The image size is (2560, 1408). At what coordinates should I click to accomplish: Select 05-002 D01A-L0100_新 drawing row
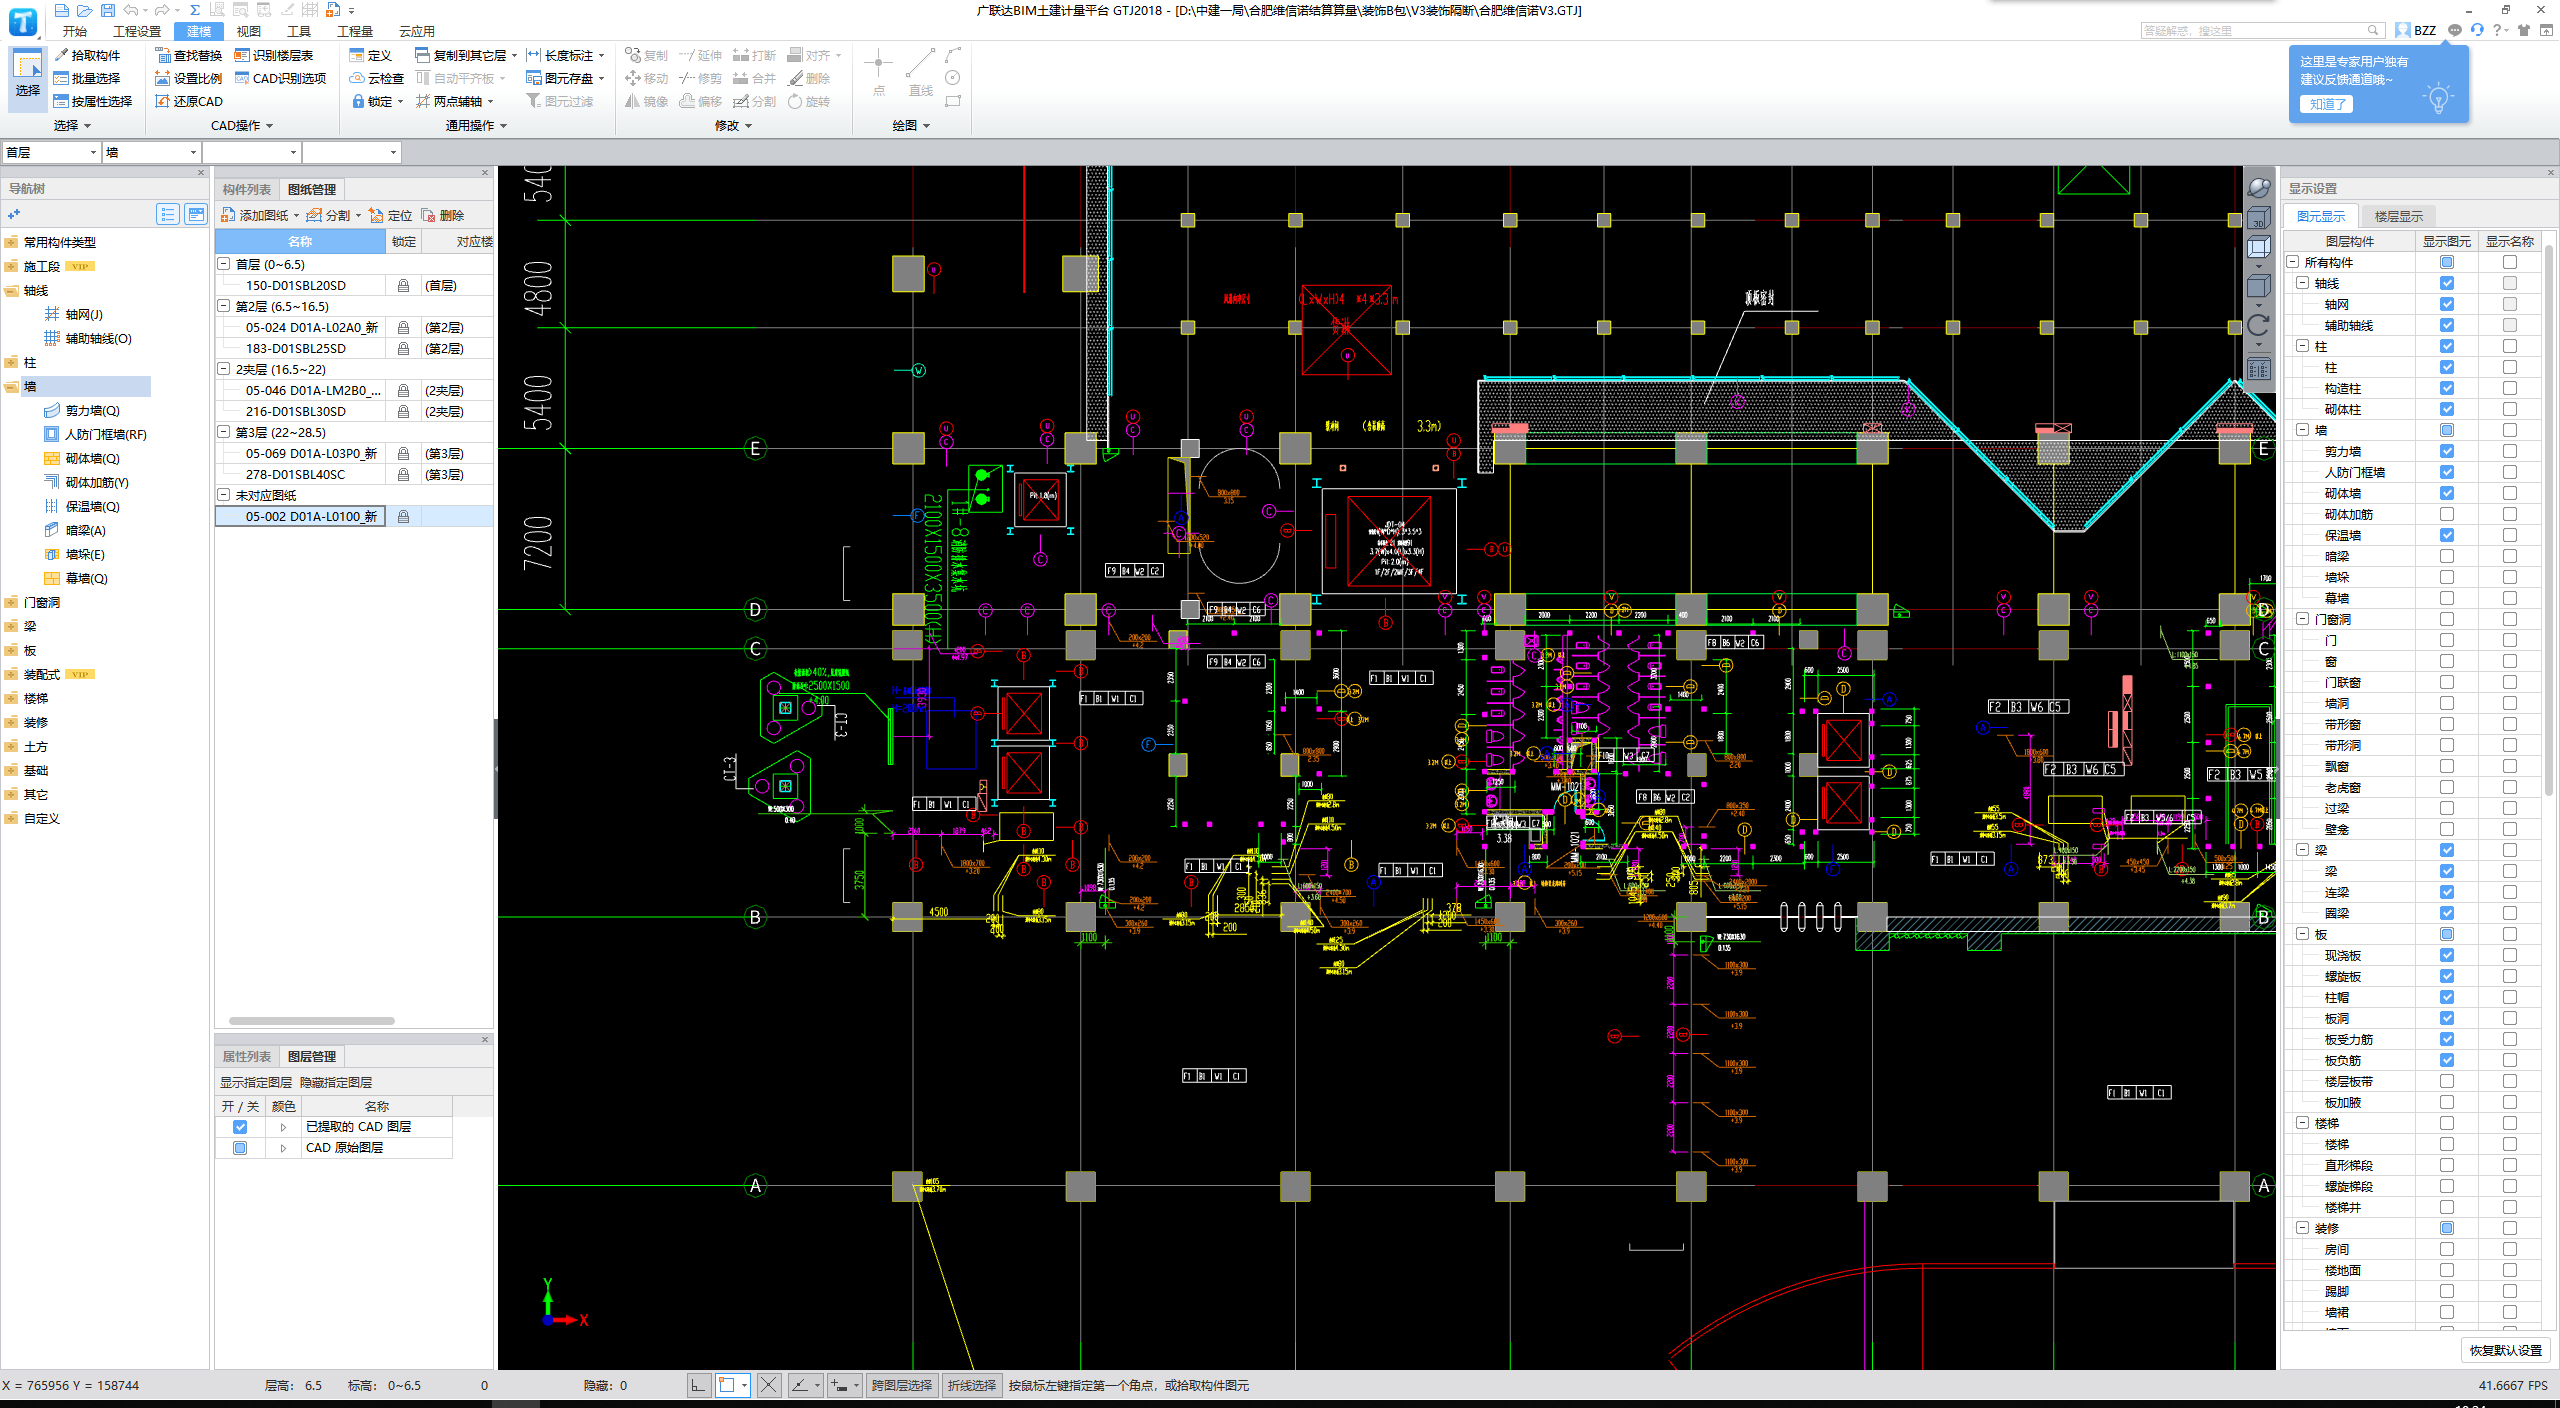(354, 516)
